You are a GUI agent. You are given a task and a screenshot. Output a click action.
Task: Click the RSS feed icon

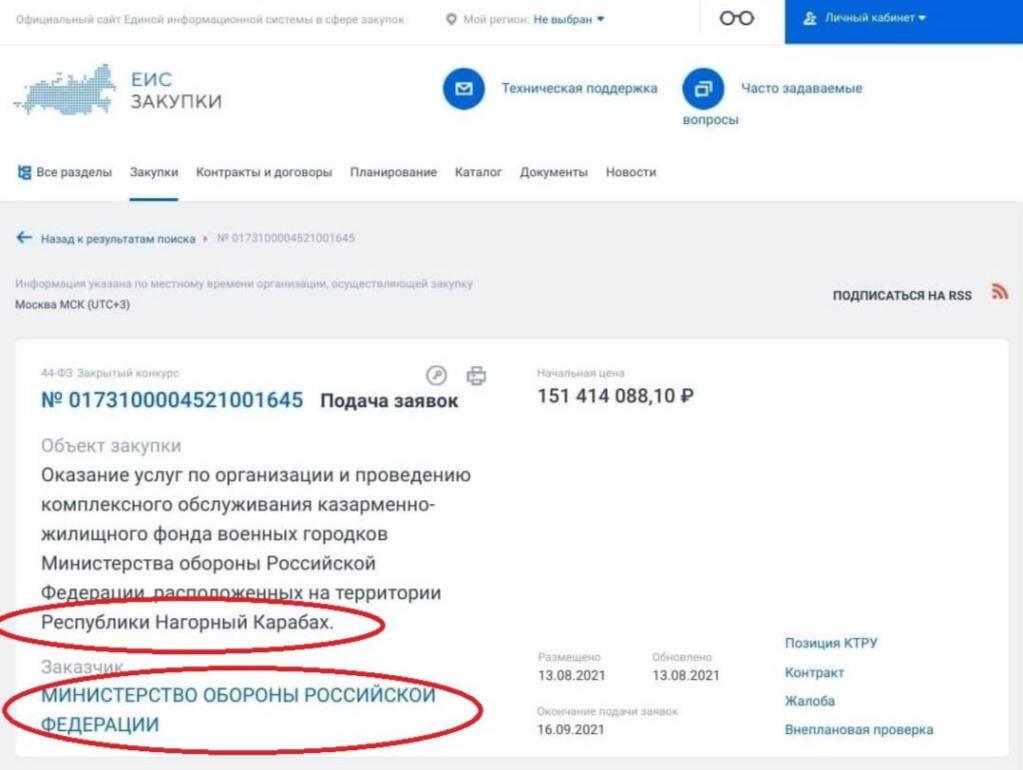(x=999, y=292)
